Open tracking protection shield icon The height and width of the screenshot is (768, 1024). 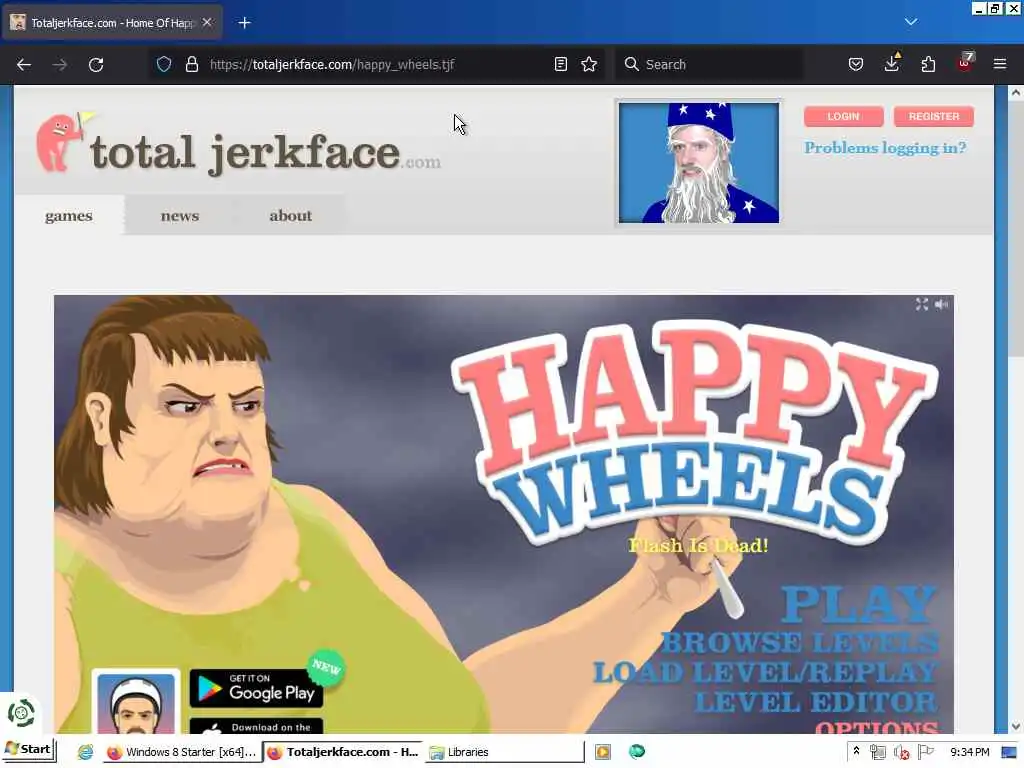[x=164, y=64]
